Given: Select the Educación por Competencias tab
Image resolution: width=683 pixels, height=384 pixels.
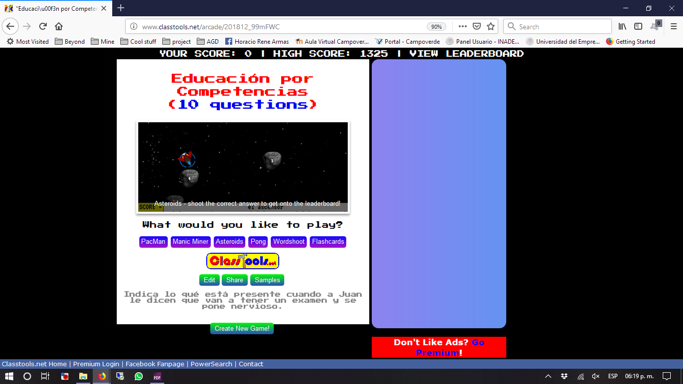Looking at the screenshot, I should coord(56,8).
